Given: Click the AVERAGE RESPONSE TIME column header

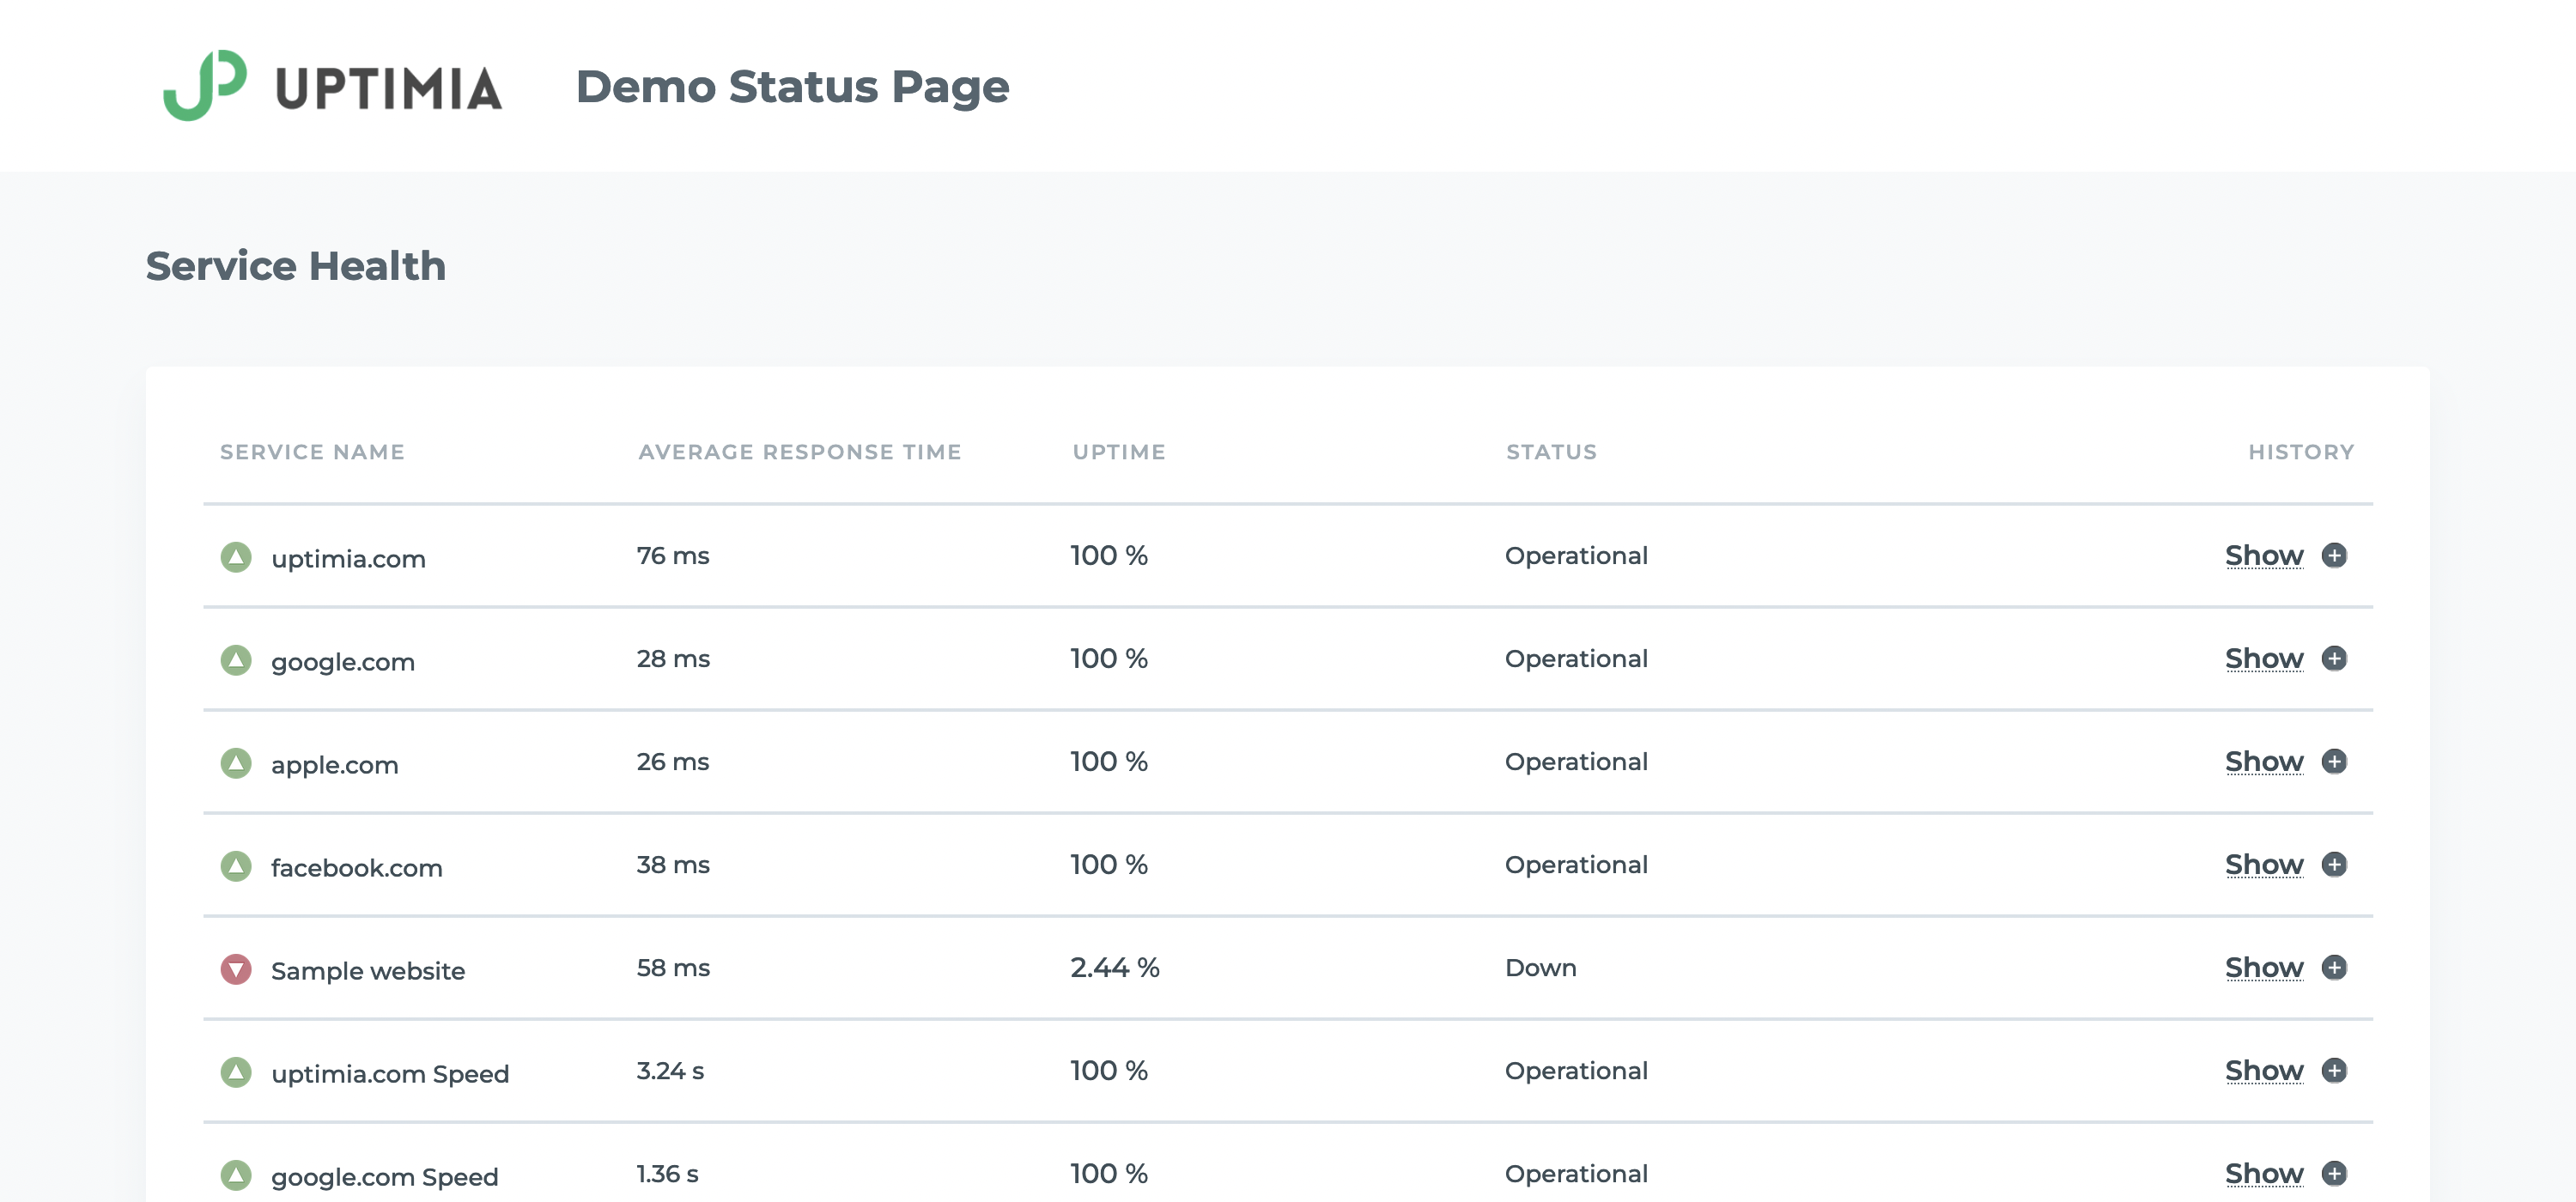Looking at the screenshot, I should click(x=800, y=452).
